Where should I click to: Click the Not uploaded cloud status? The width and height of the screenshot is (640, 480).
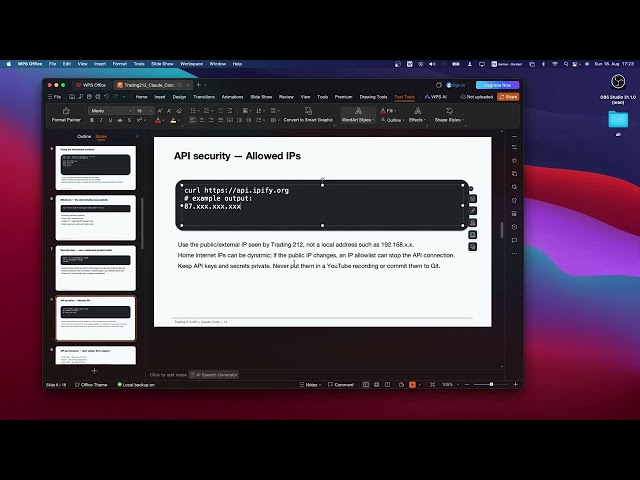point(476,97)
